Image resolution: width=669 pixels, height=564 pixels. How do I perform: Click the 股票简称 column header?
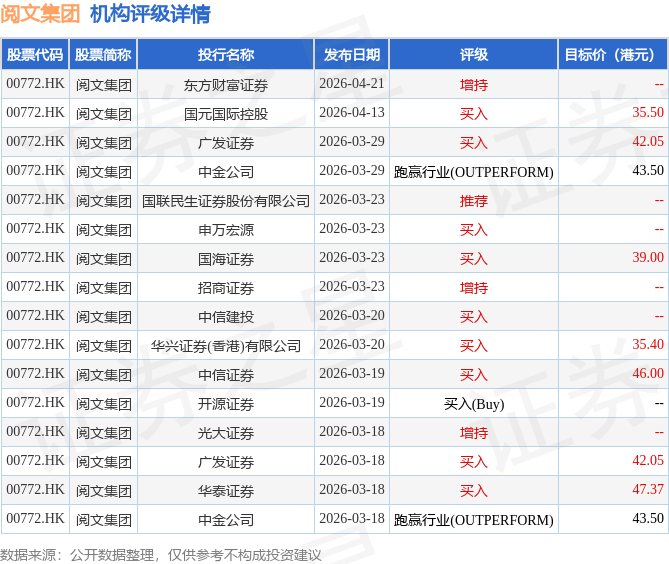pyautogui.click(x=103, y=55)
